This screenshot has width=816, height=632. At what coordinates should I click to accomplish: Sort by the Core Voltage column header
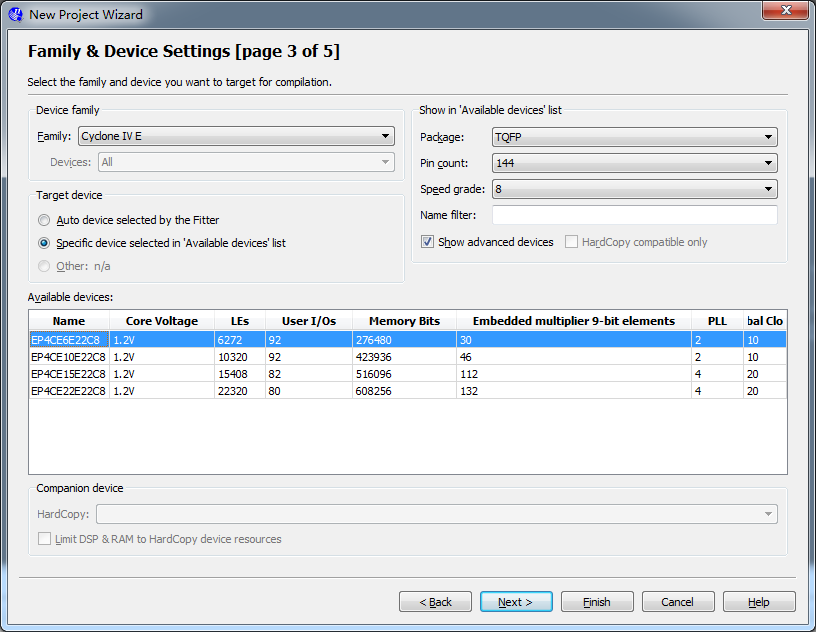click(x=162, y=321)
